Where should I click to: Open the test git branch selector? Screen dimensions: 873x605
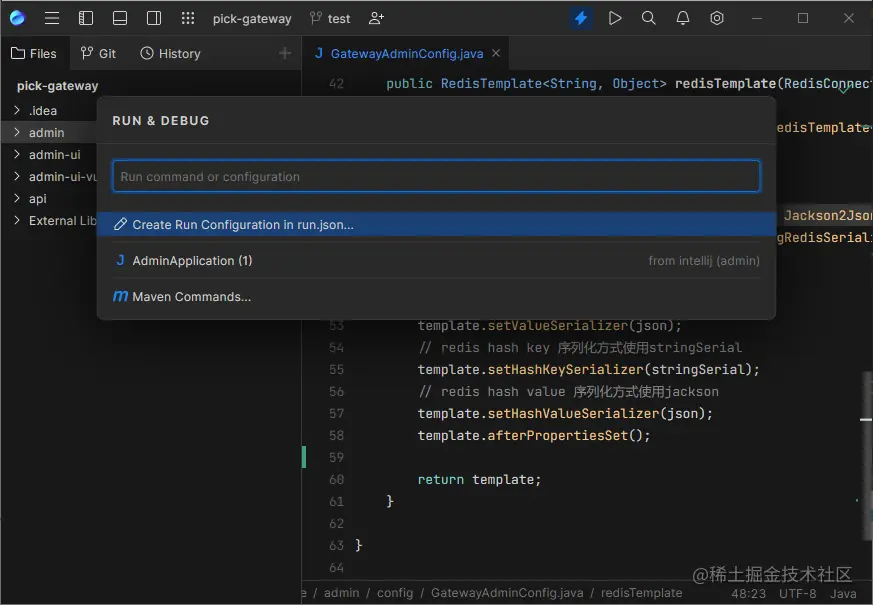(x=330, y=19)
